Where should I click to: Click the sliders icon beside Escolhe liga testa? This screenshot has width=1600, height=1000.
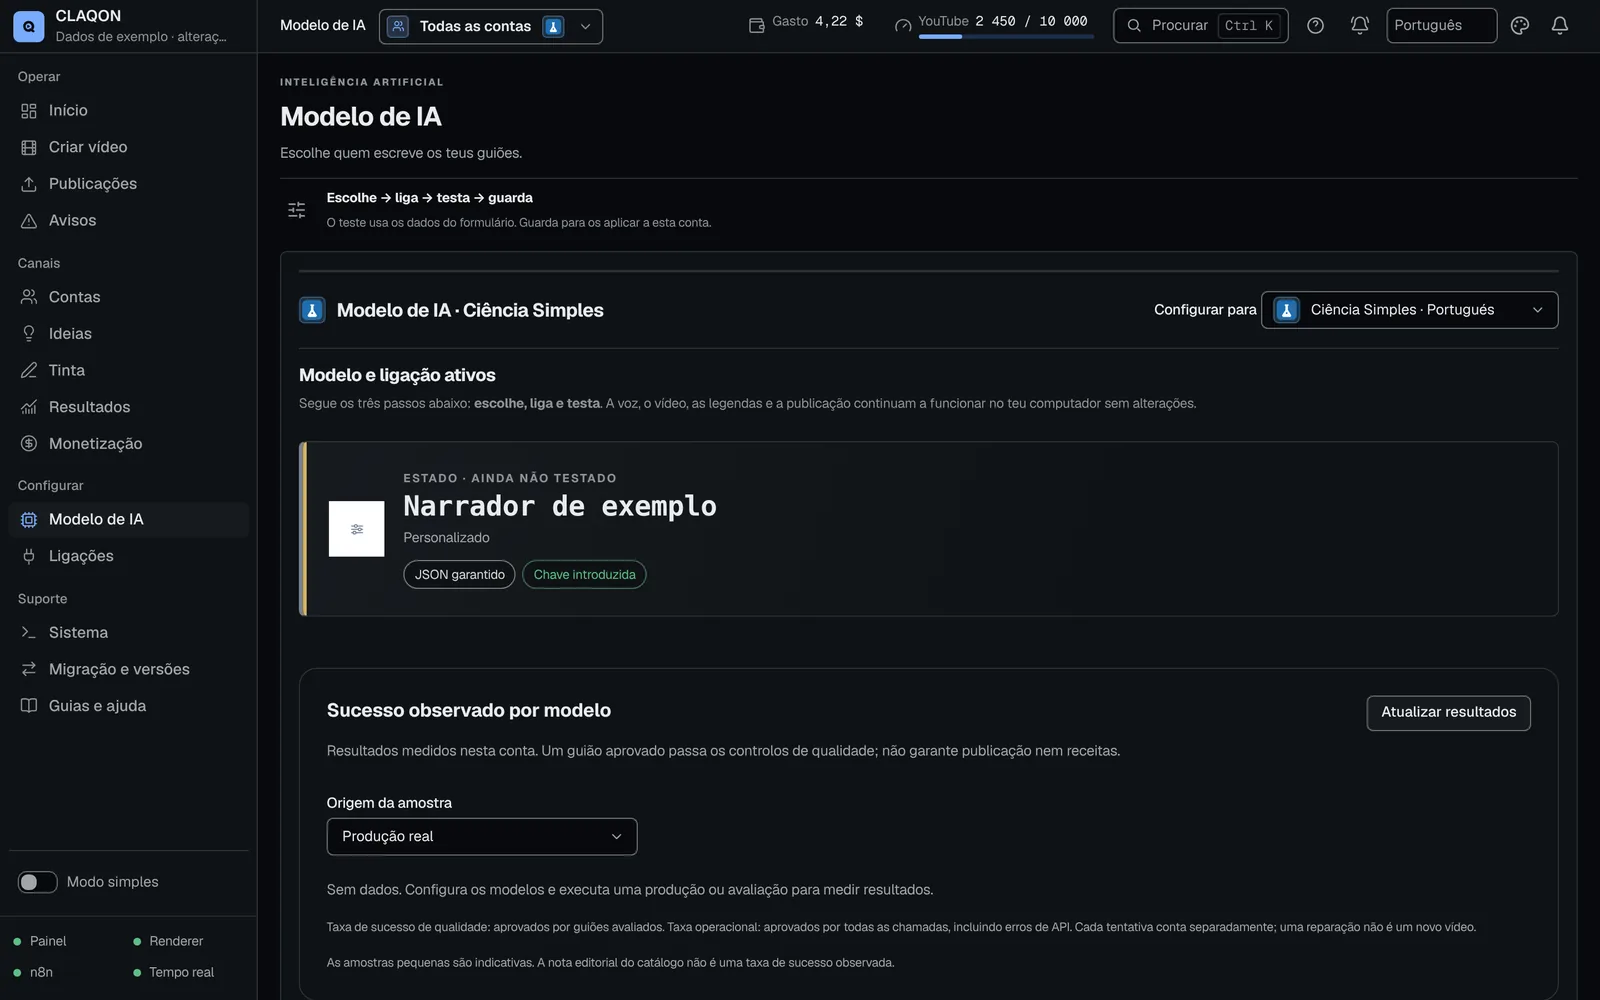click(x=297, y=210)
